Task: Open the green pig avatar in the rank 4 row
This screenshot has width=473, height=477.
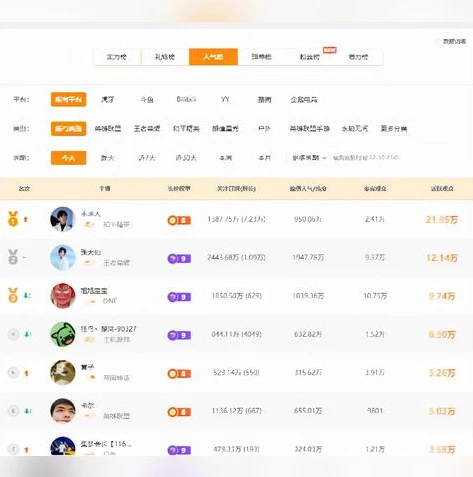Action: (x=63, y=334)
